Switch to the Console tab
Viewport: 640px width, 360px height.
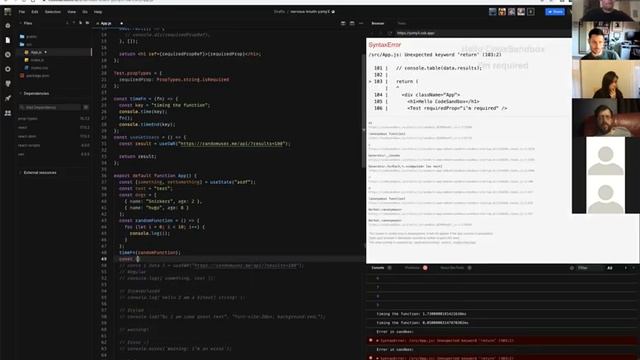click(x=378, y=268)
